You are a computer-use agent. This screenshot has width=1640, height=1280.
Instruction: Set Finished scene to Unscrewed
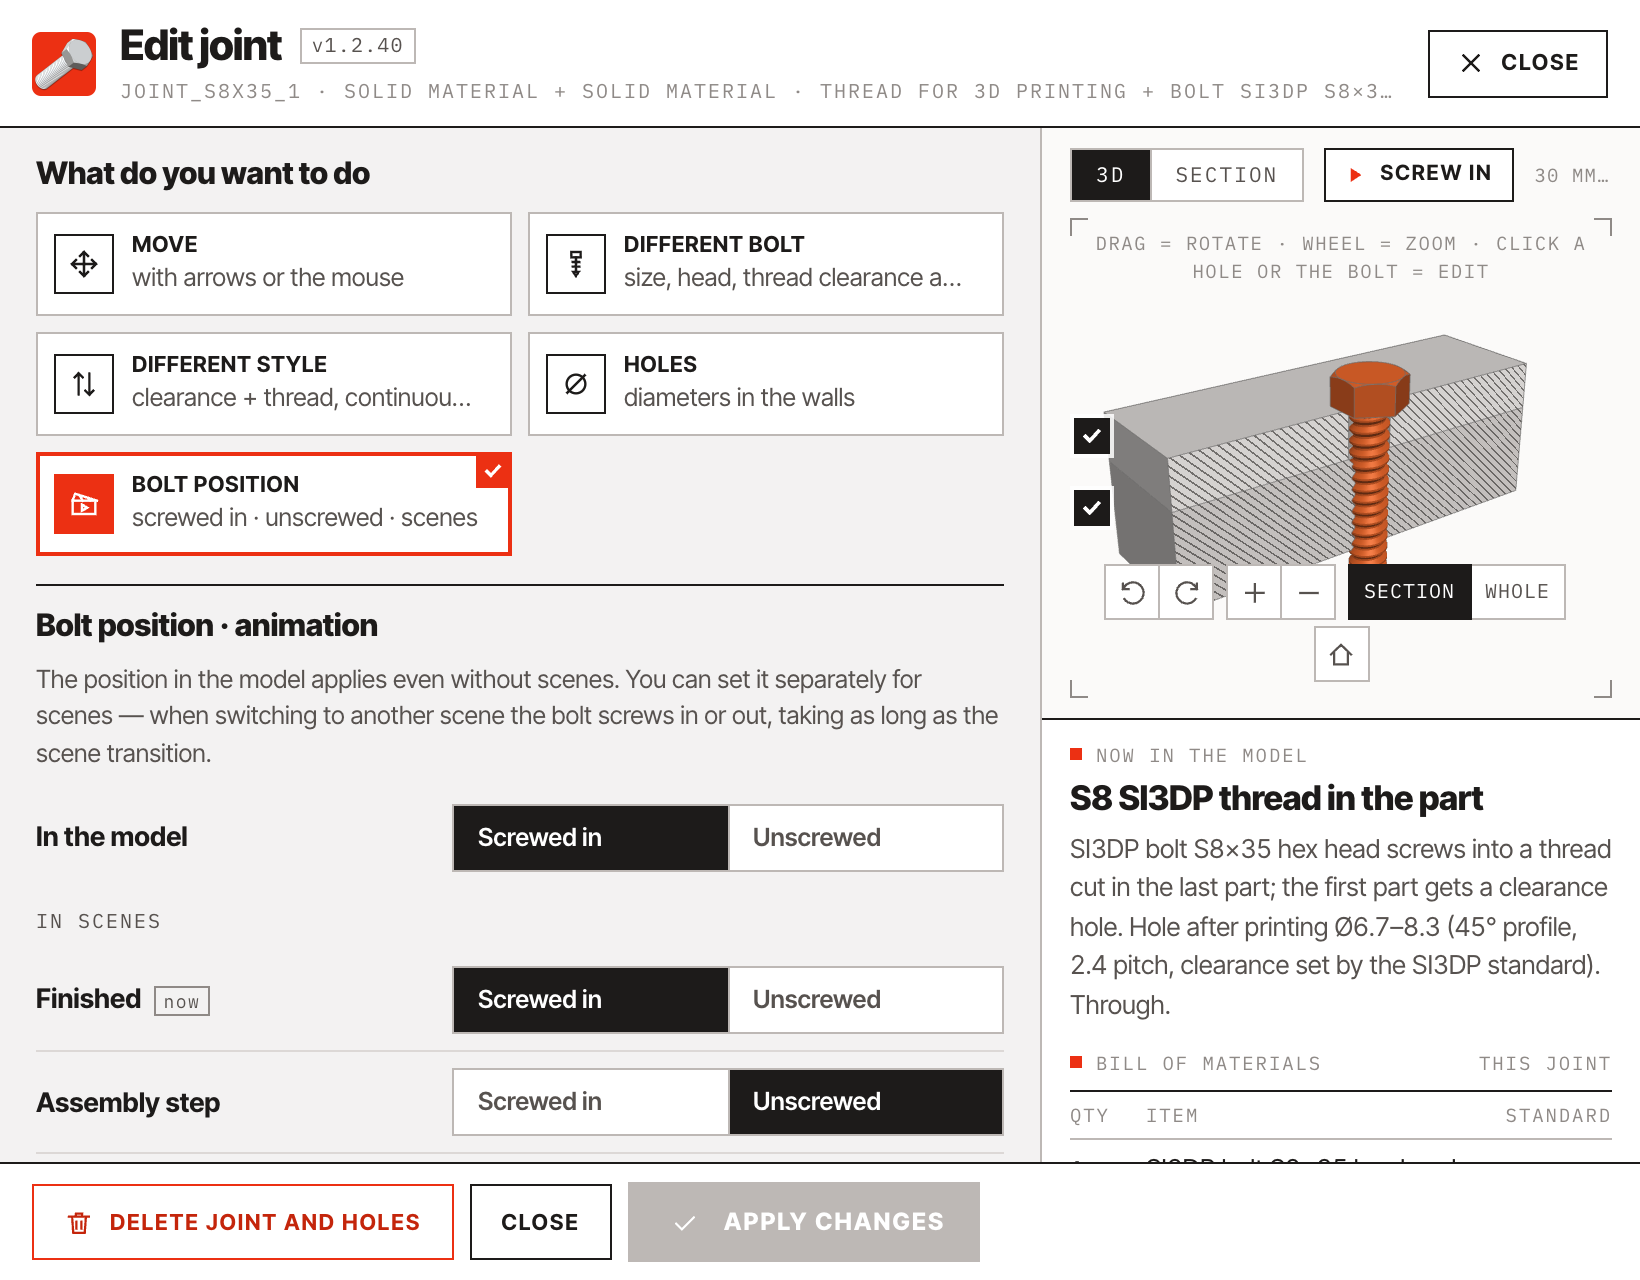866,1000
